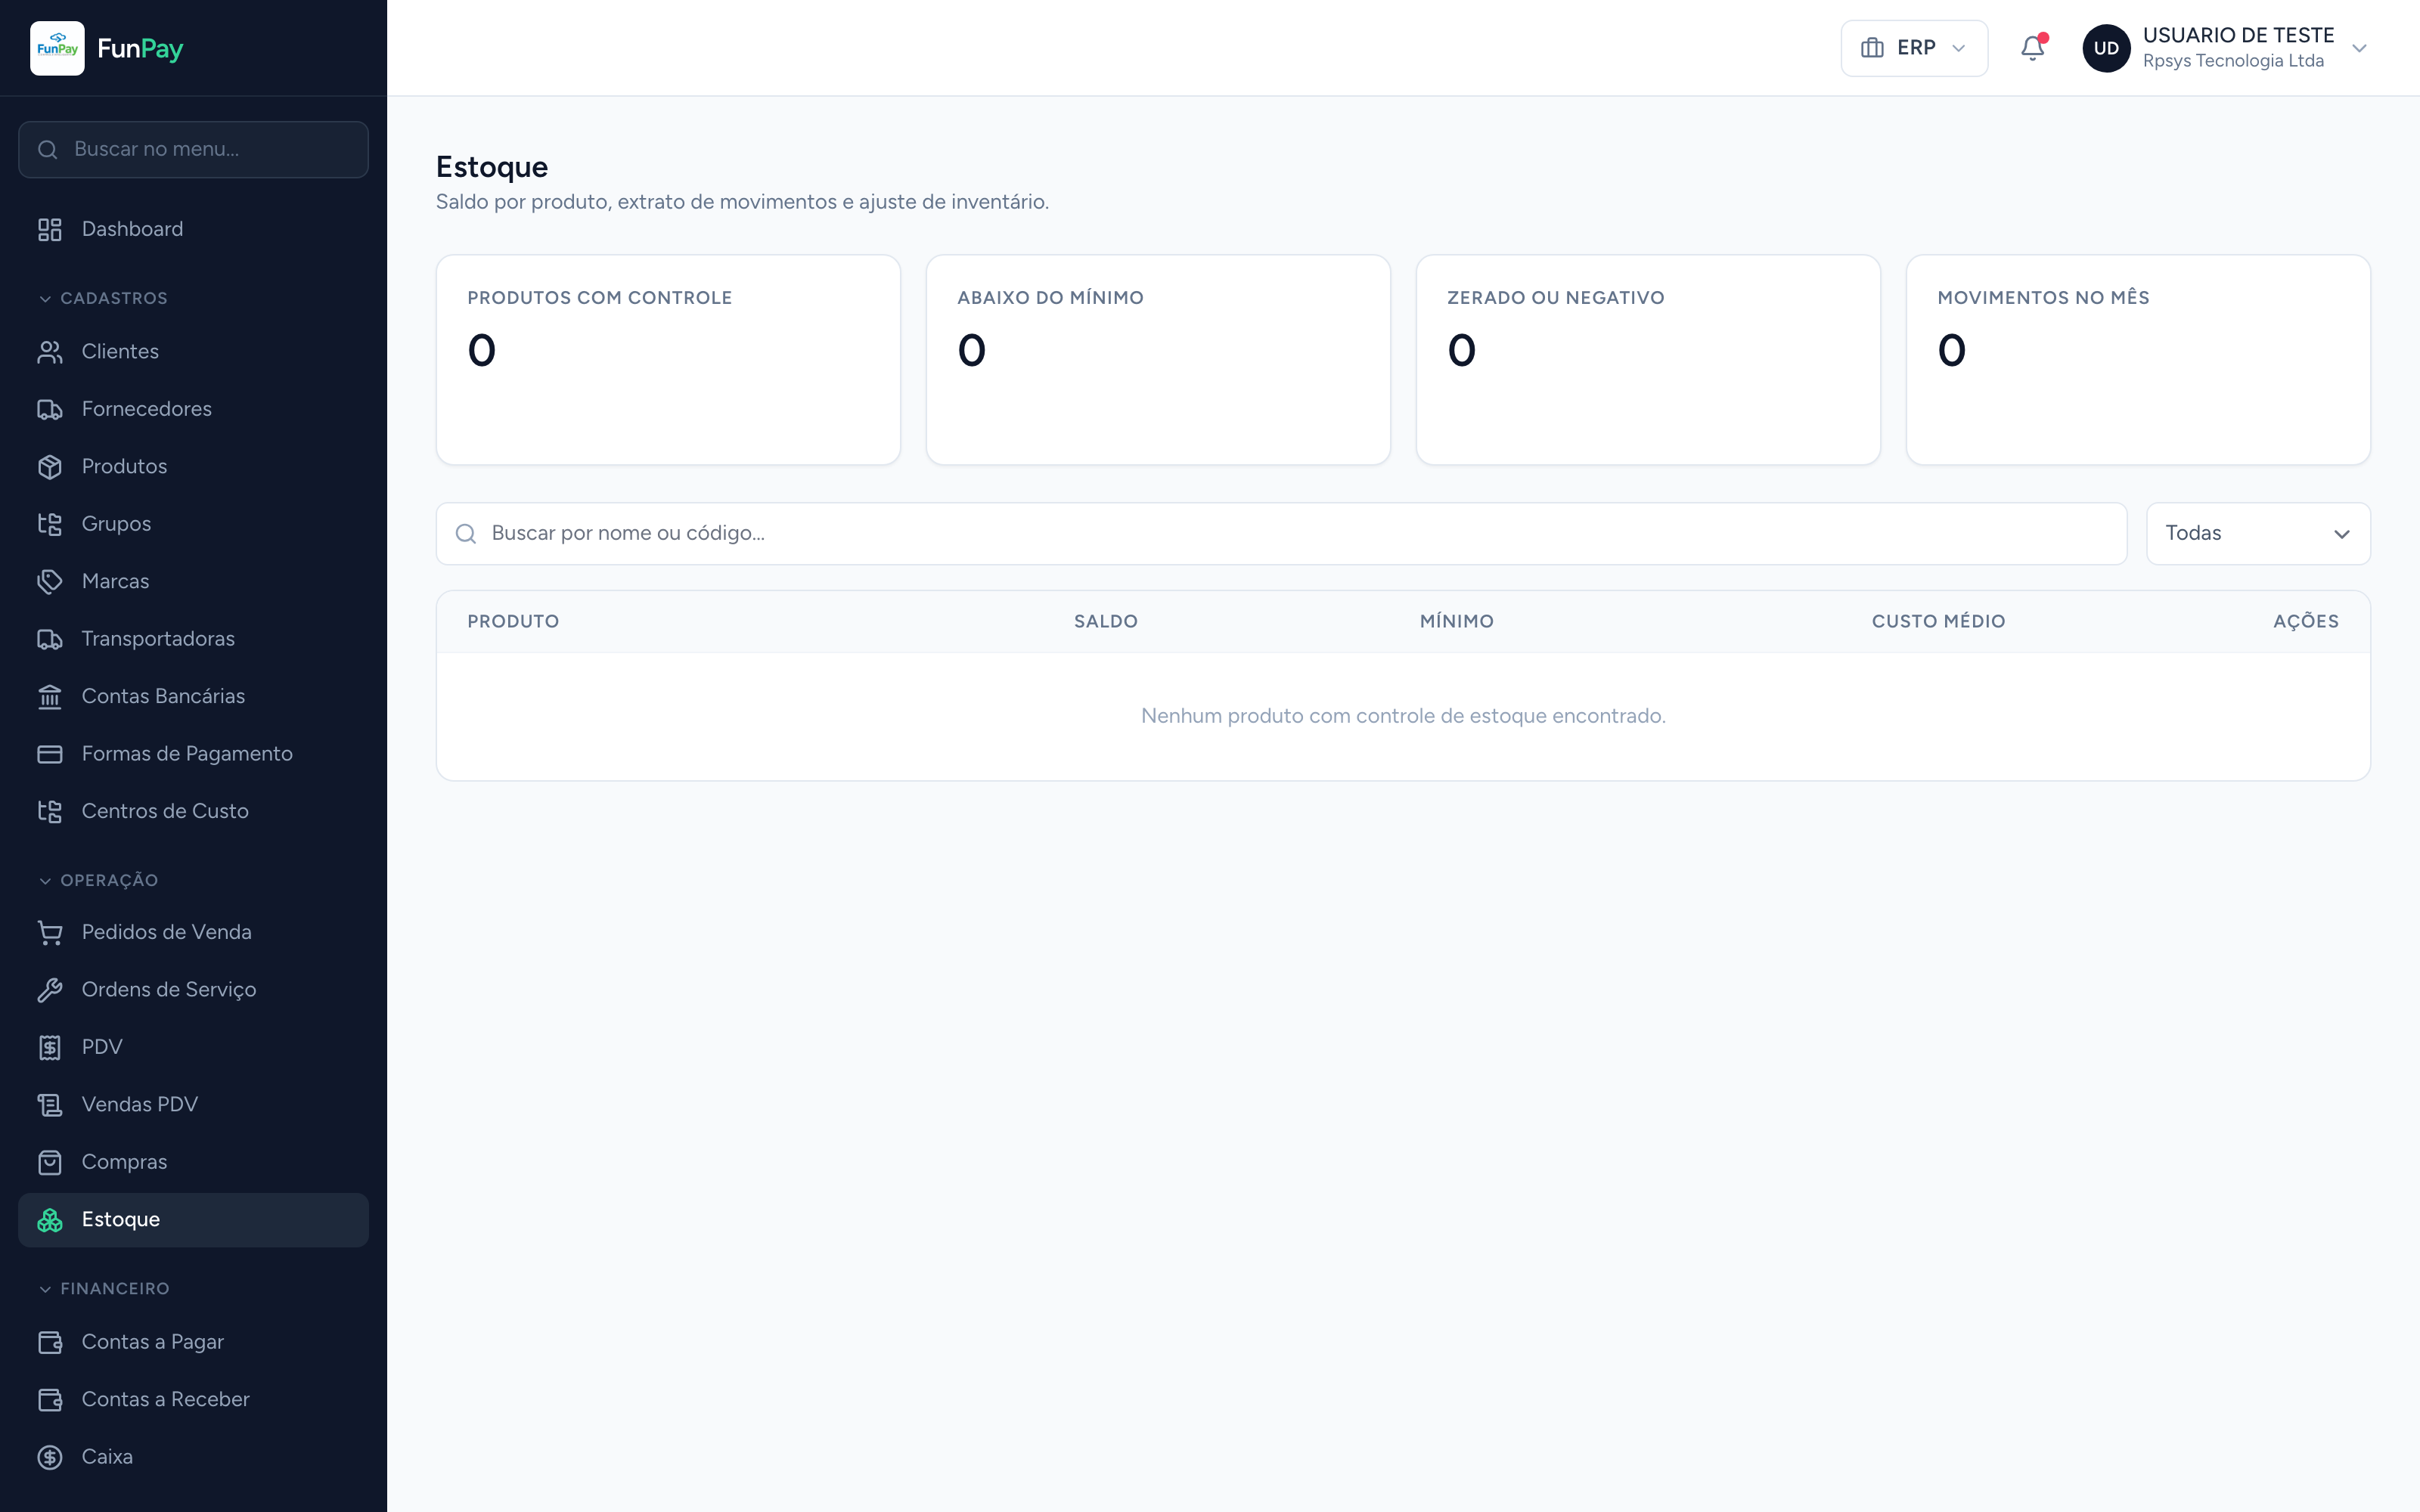Click the Caixa dollar icon
Image resolution: width=2420 pixels, height=1512 pixels.
pyautogui.click(x=50, y=1457)
